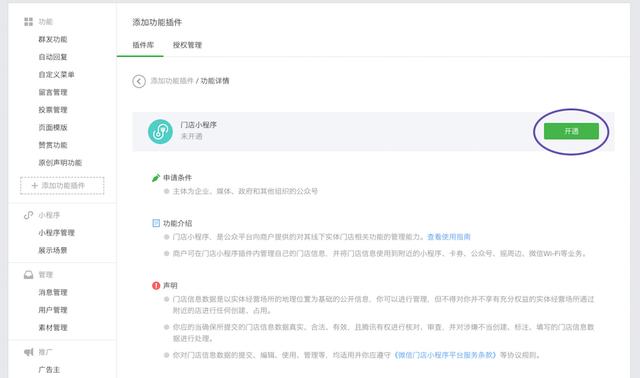The height and width of the screenshot is (378, 640).
Task: Open 素材管理 in the sidebar
Action: (53, 327)
